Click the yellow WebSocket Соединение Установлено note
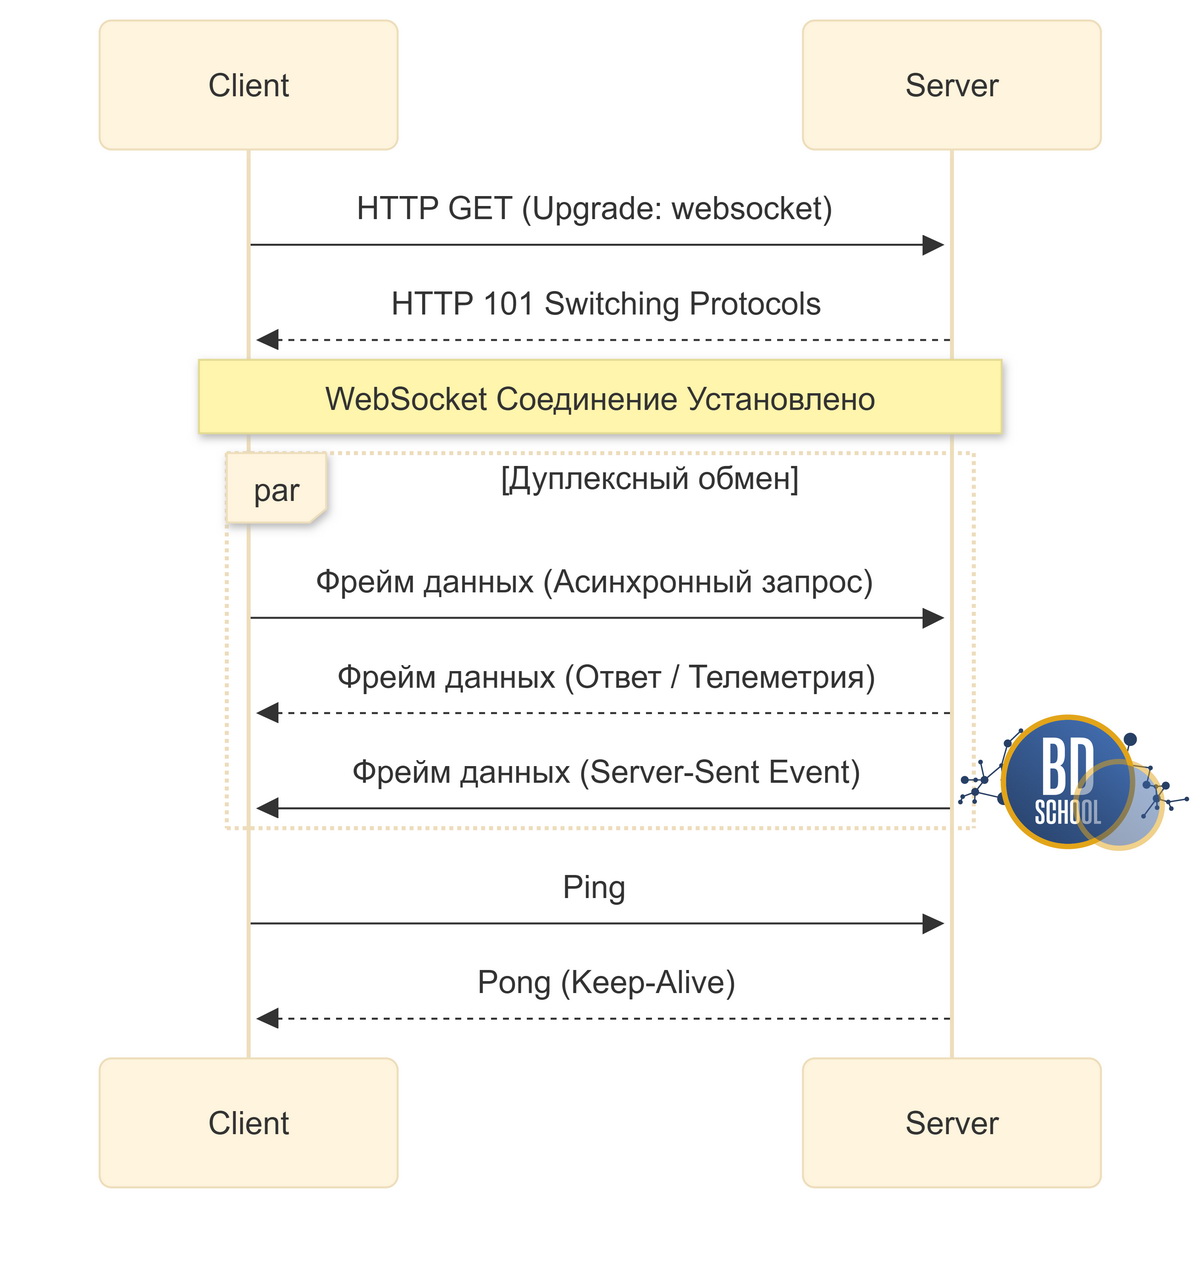The height and width of the screenshot is (1270, 1200). [x=600, y=398]
